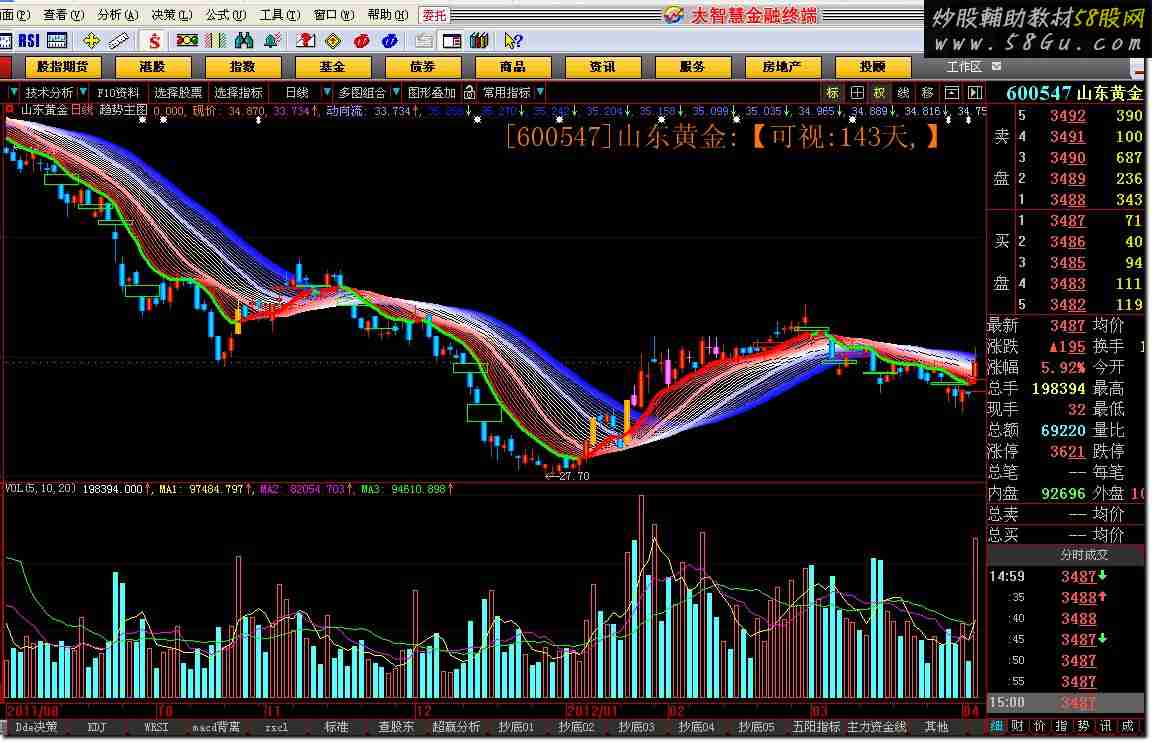1152x742 pixels.
Task: Open the 分析(A) menu
Action: tap(118, 14)
